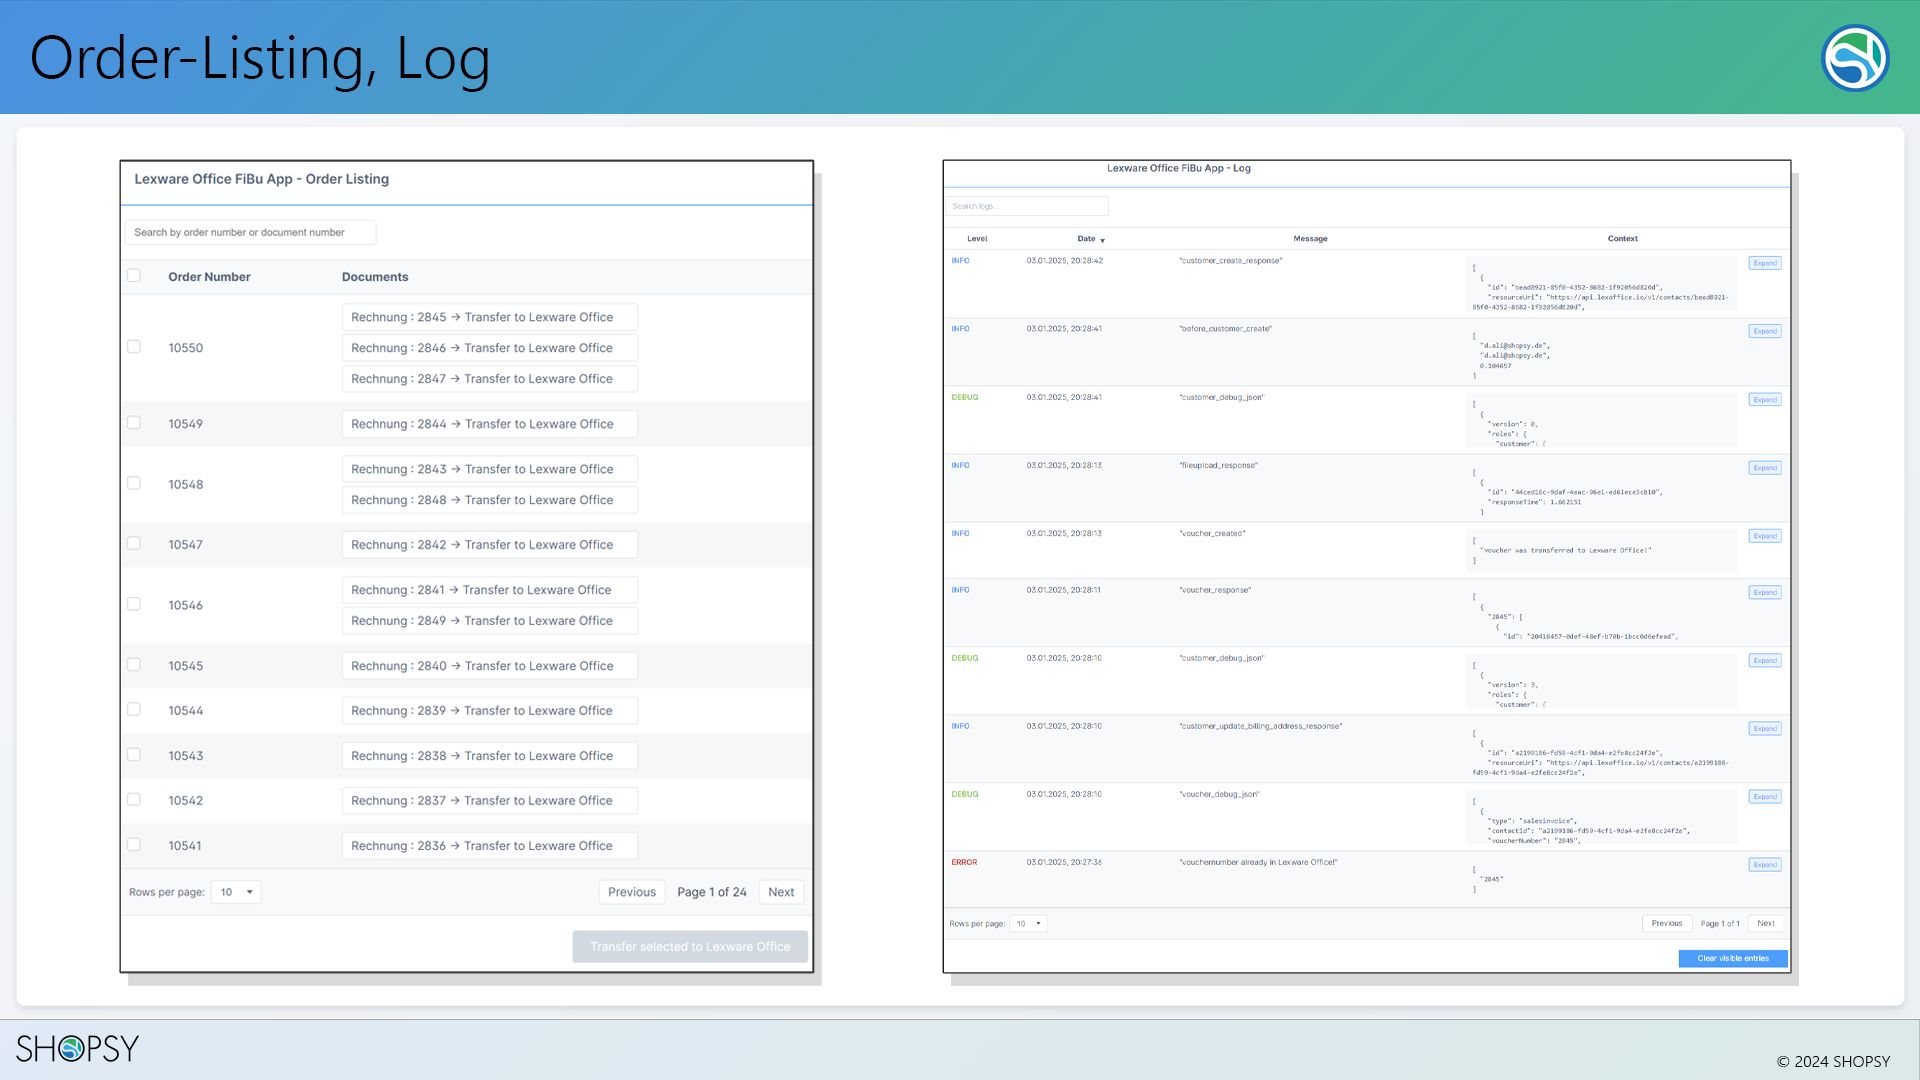
Task: Transfer Rechnung 2845 to Lexware Office
Action: click(x=490, y=317)
